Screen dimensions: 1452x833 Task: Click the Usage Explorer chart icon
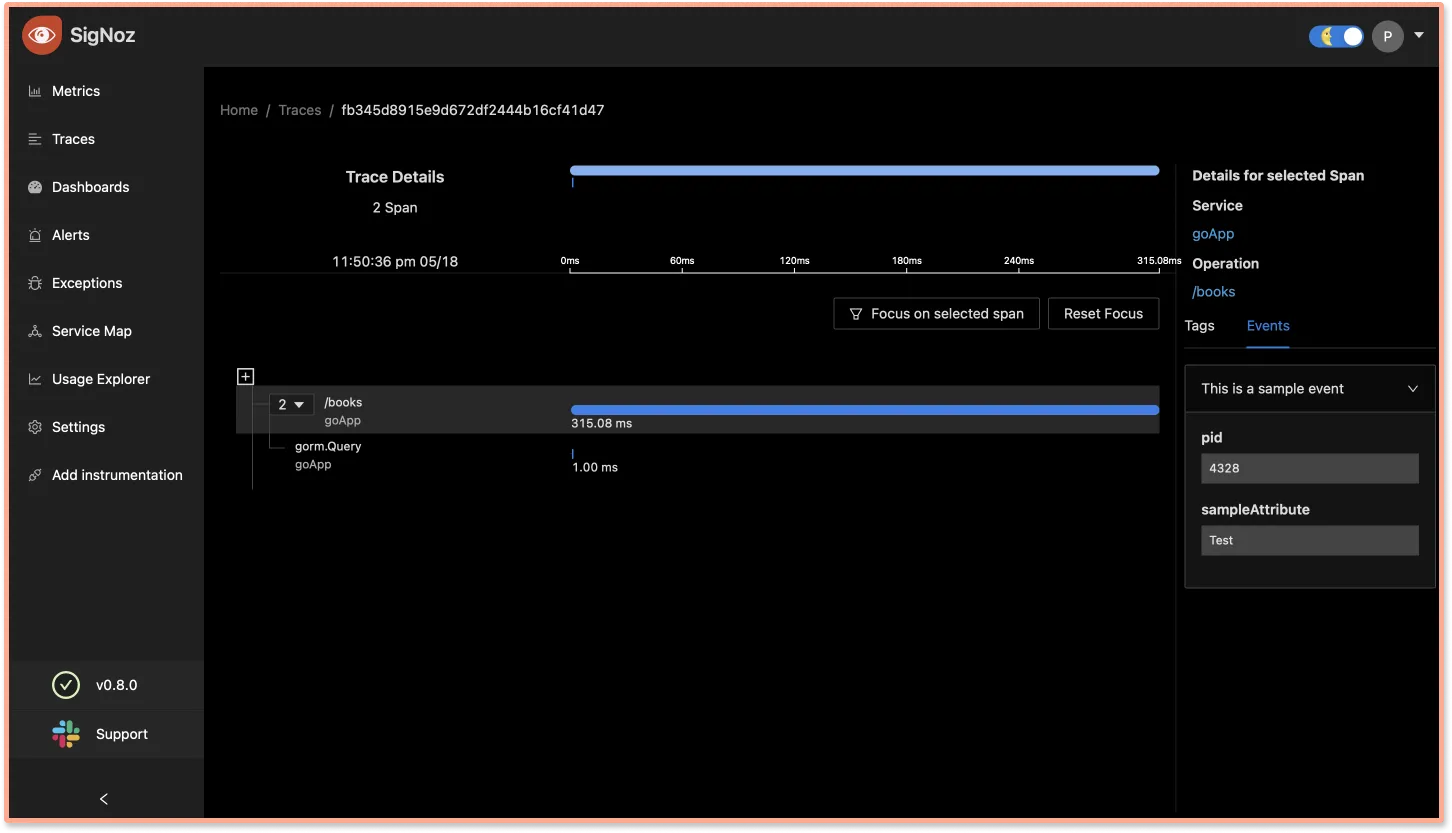35,379
